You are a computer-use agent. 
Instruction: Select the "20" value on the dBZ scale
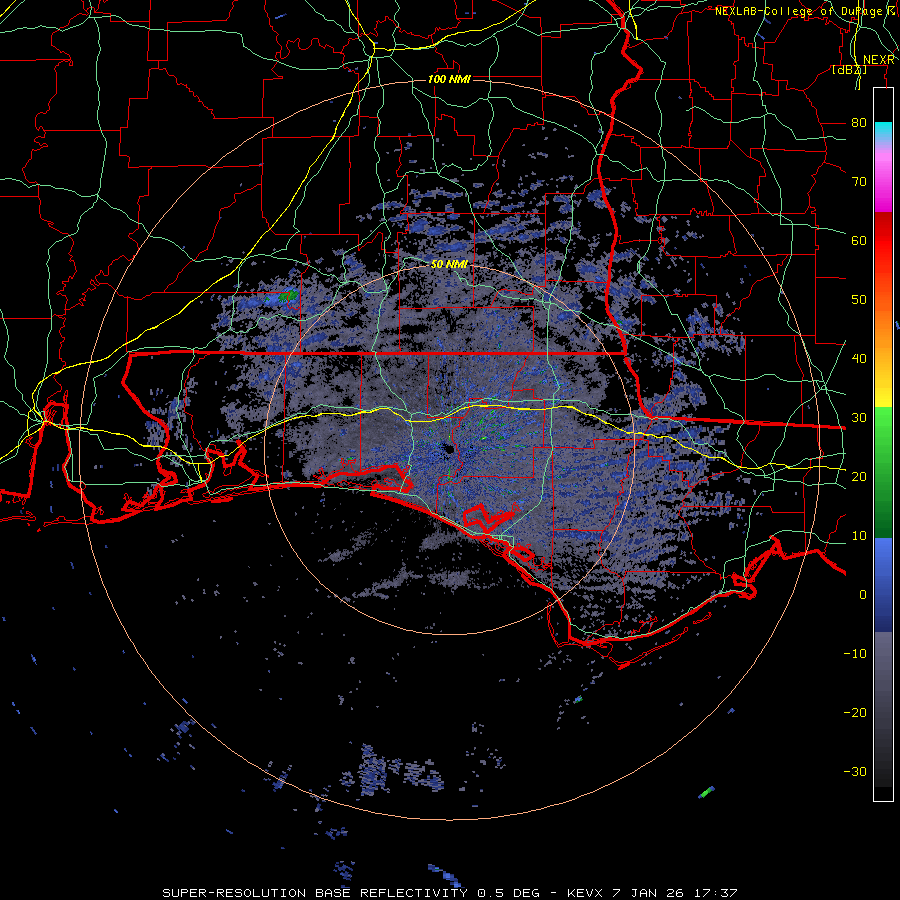[859, 476]
